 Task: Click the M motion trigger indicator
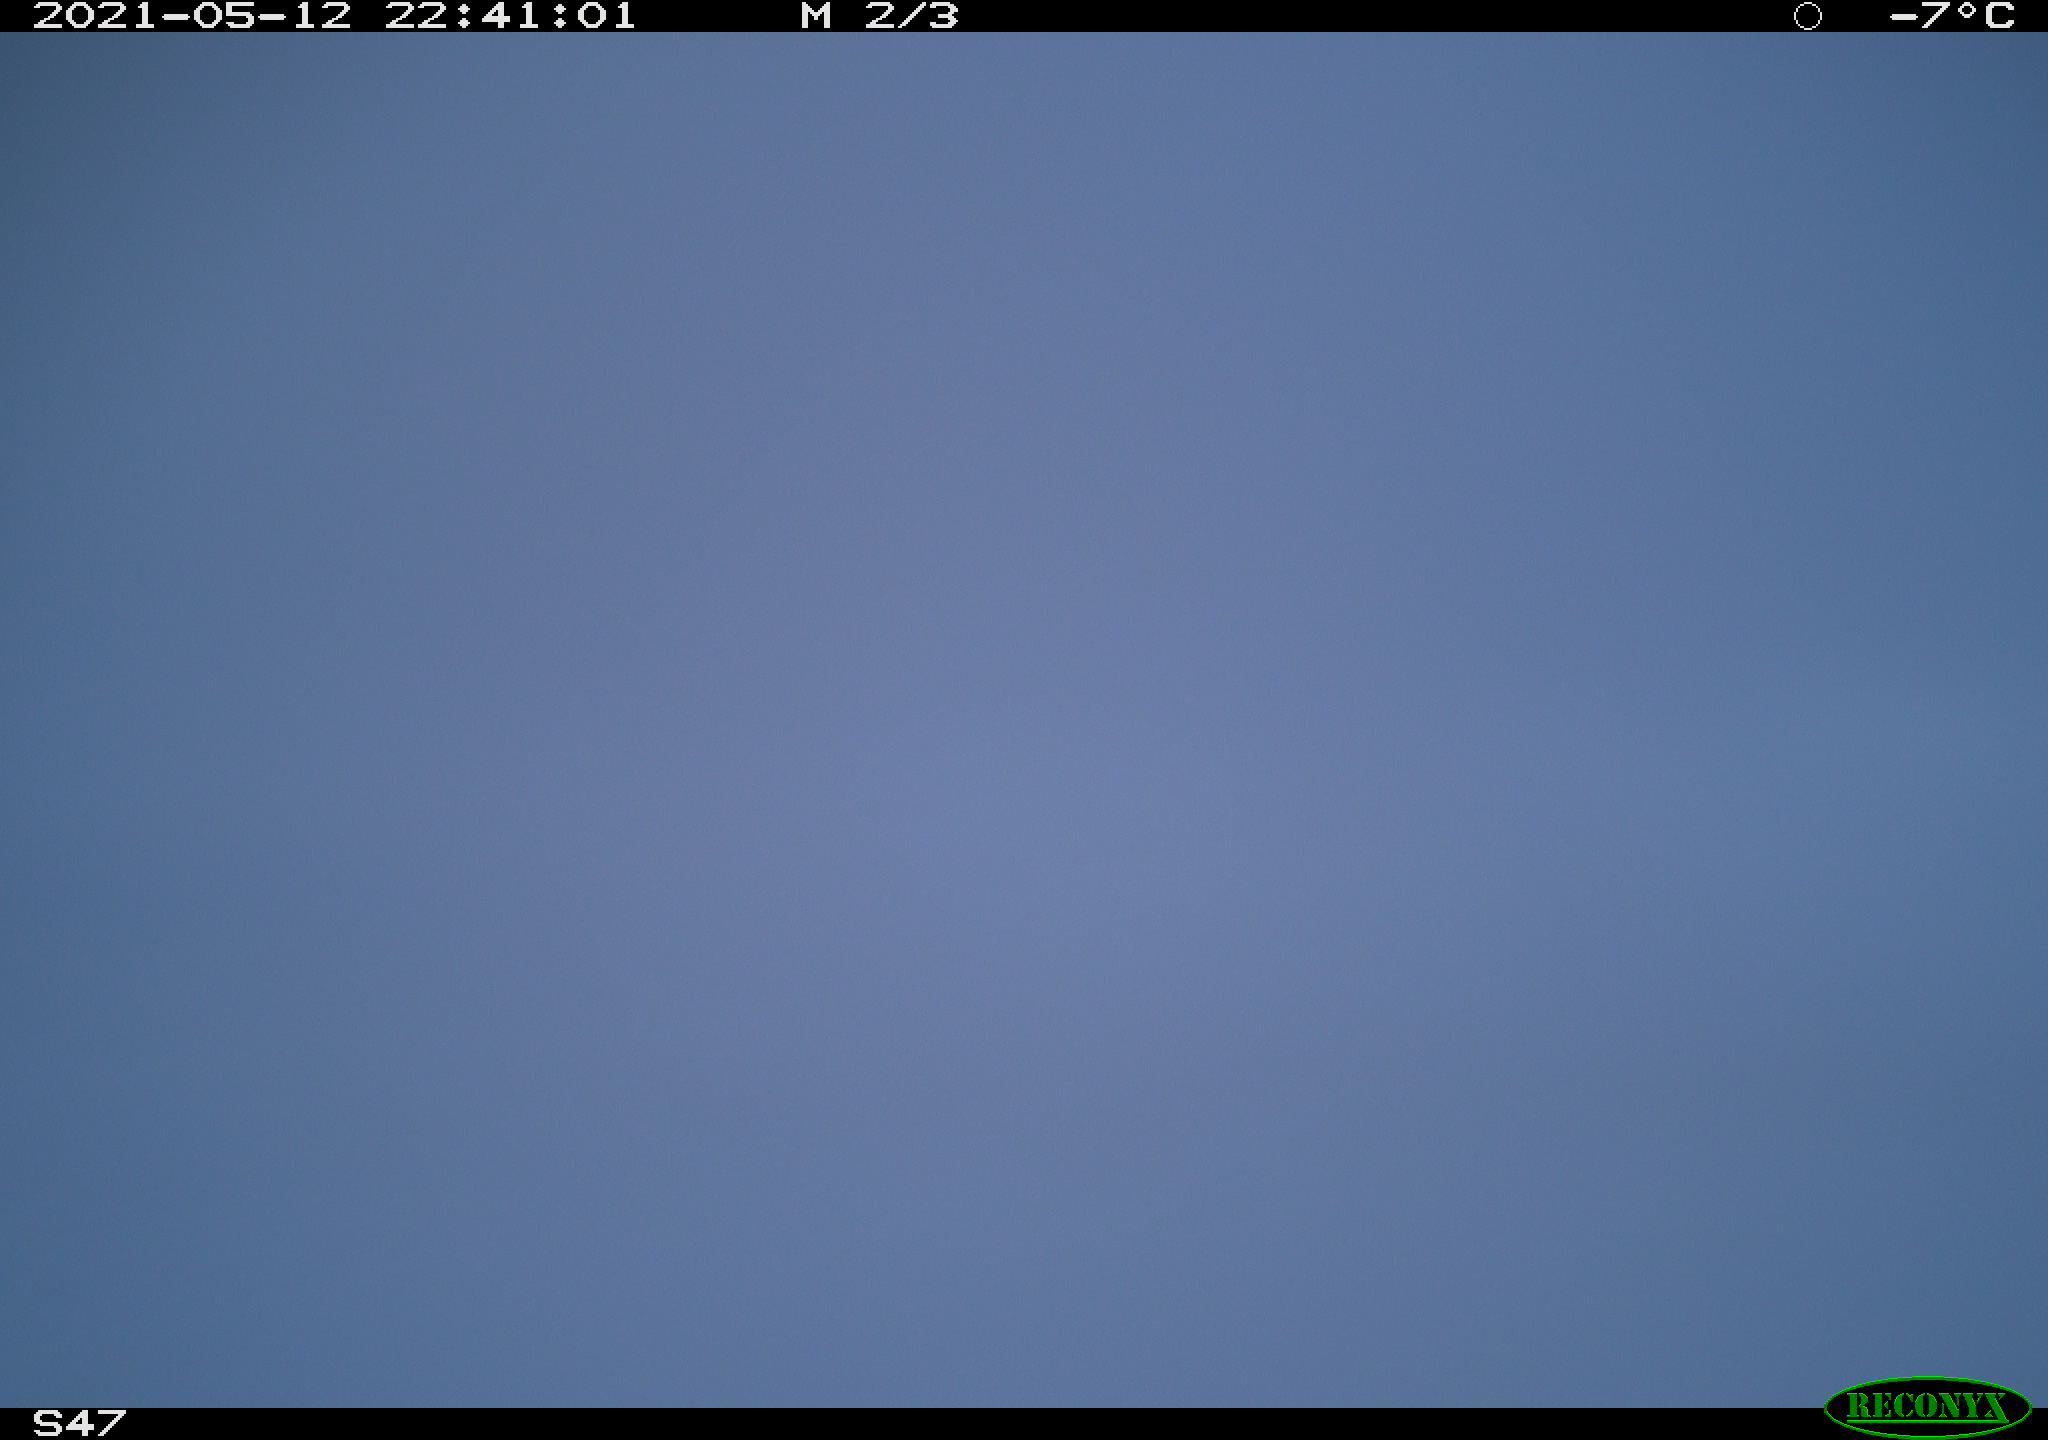tap(816, 16)
